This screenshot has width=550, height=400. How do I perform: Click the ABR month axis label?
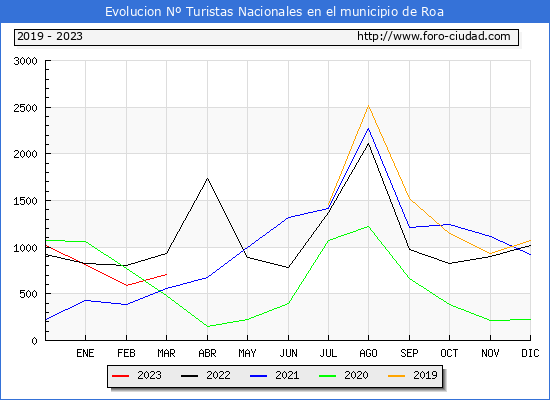coord(207,353)
